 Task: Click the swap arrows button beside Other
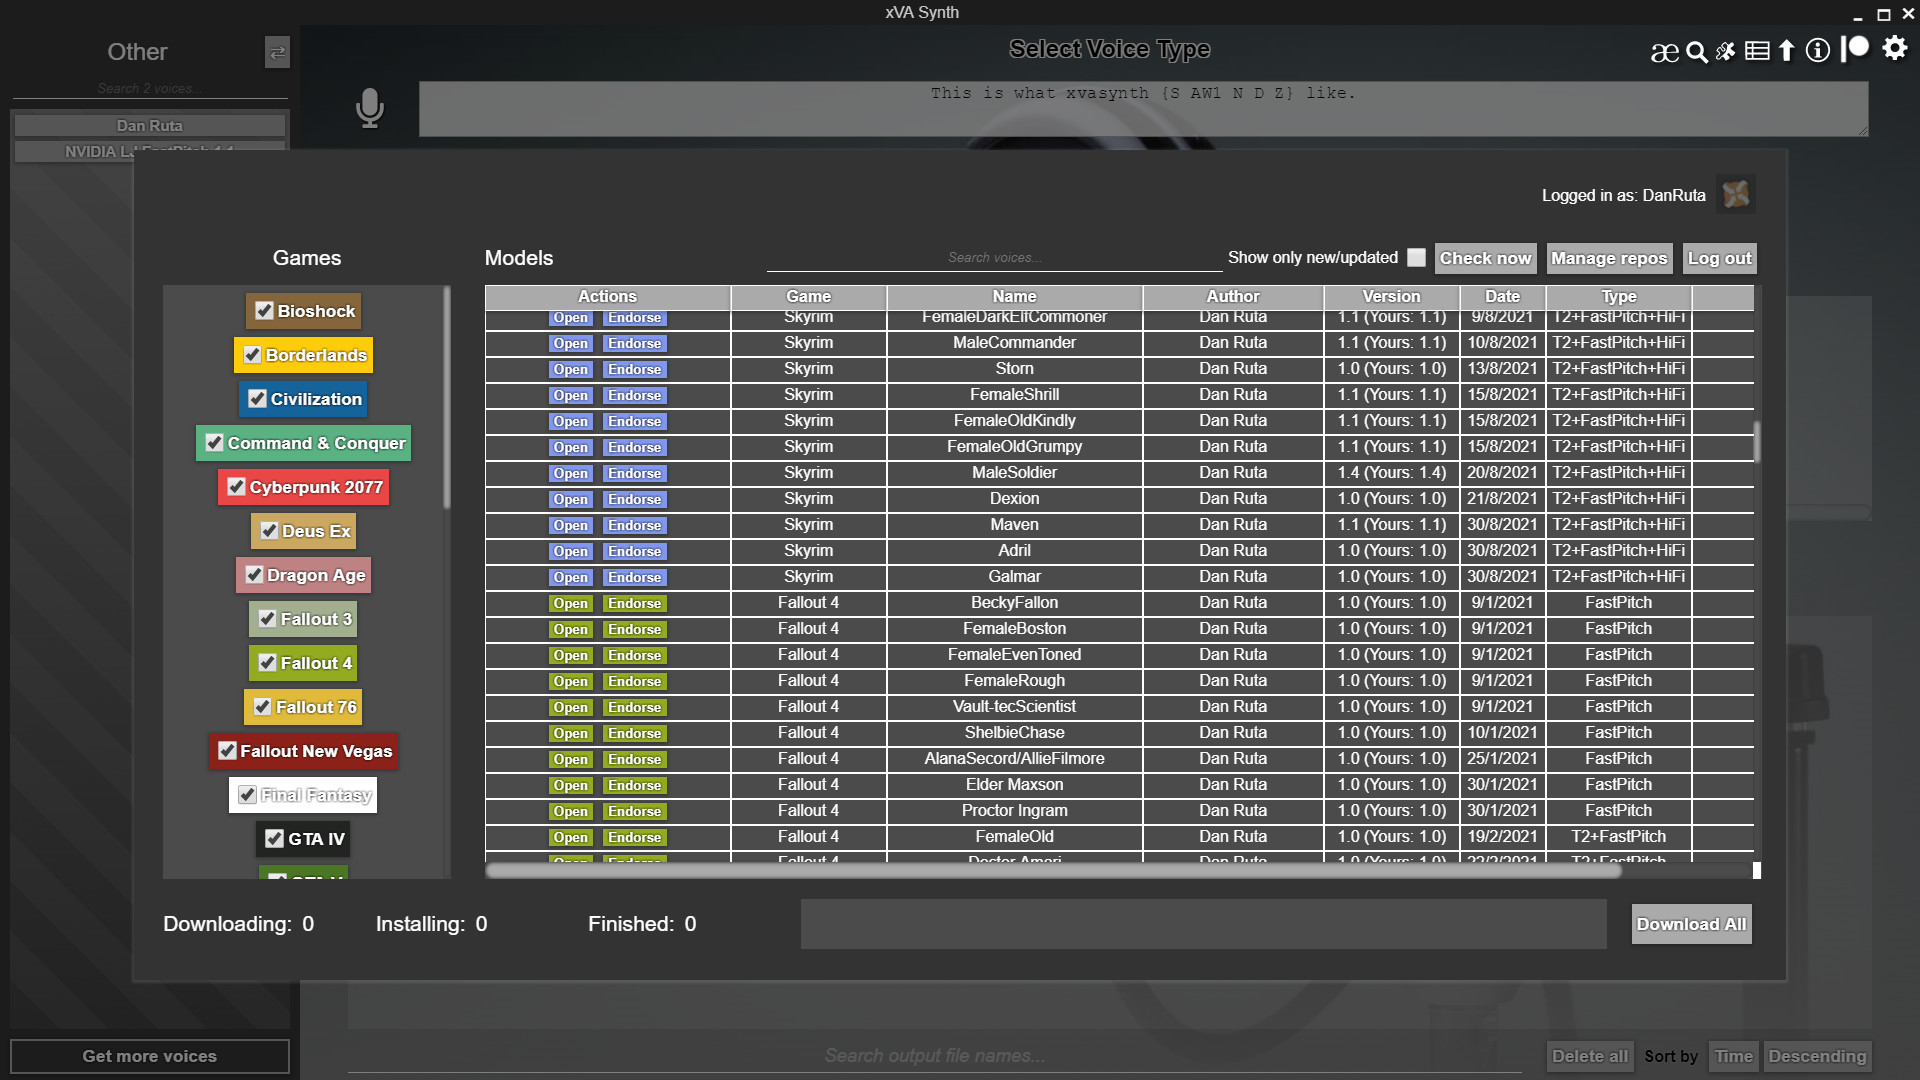277,53
